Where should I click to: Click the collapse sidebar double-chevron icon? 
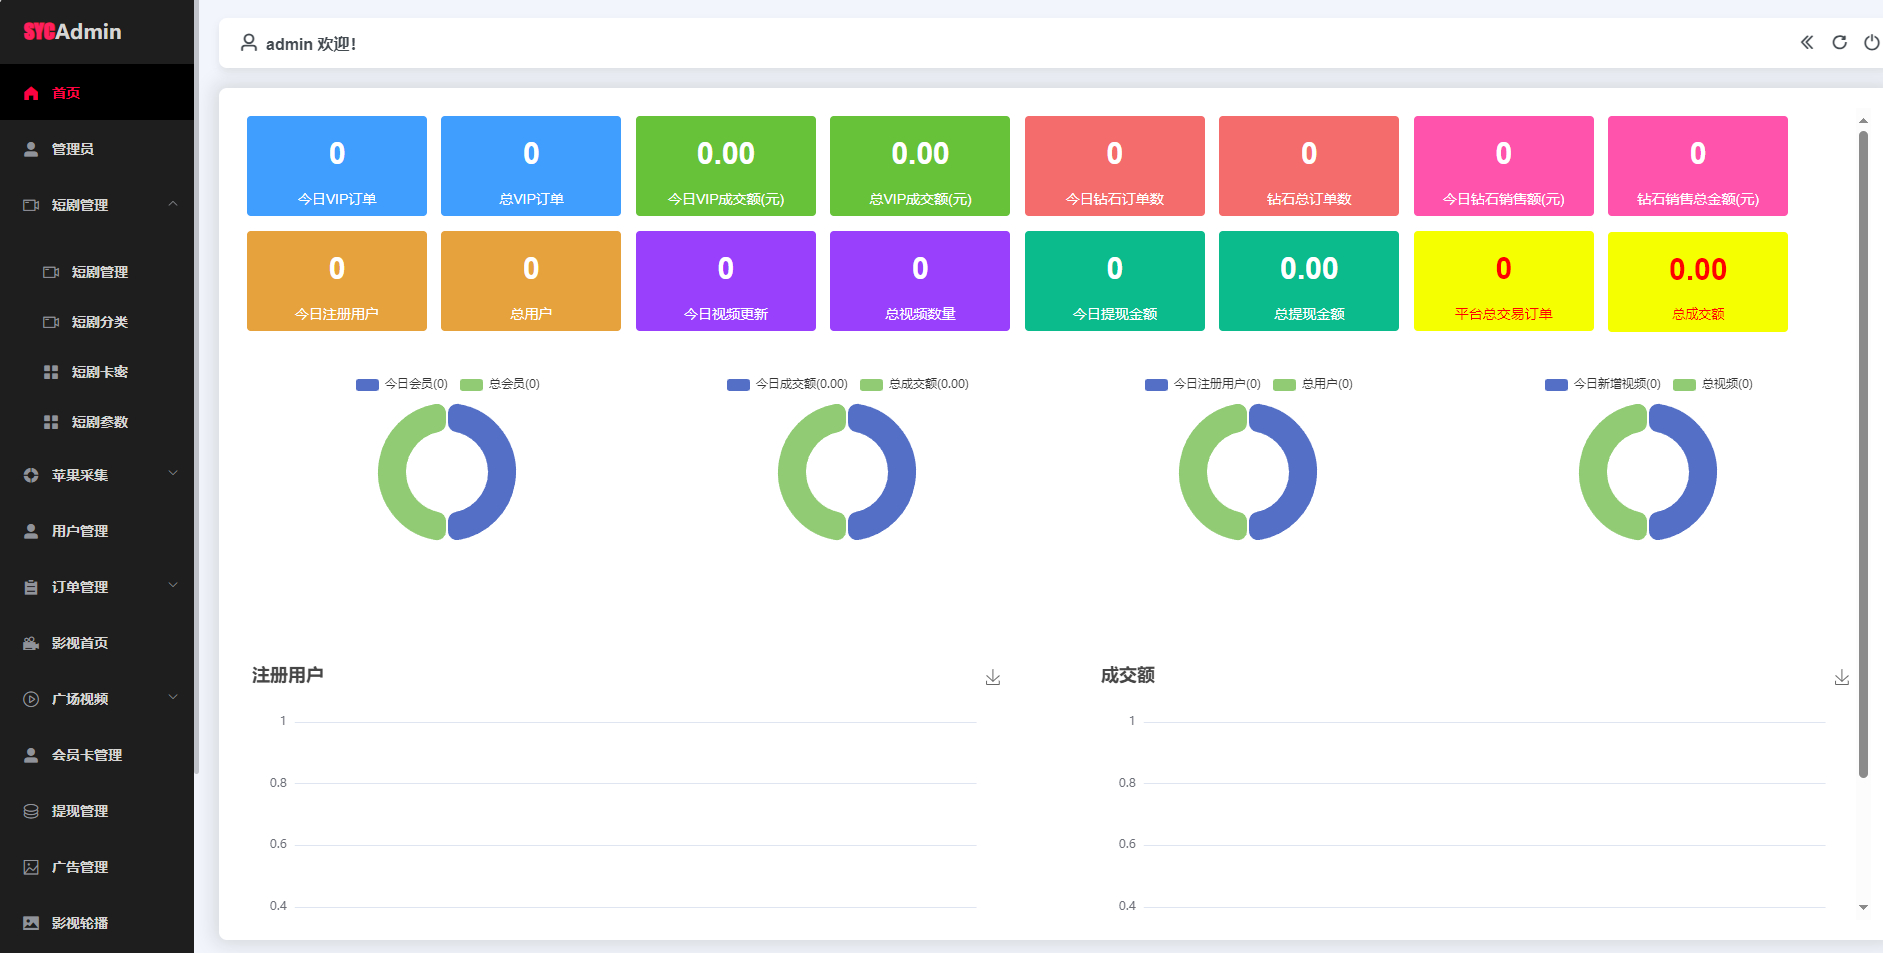1807,42
